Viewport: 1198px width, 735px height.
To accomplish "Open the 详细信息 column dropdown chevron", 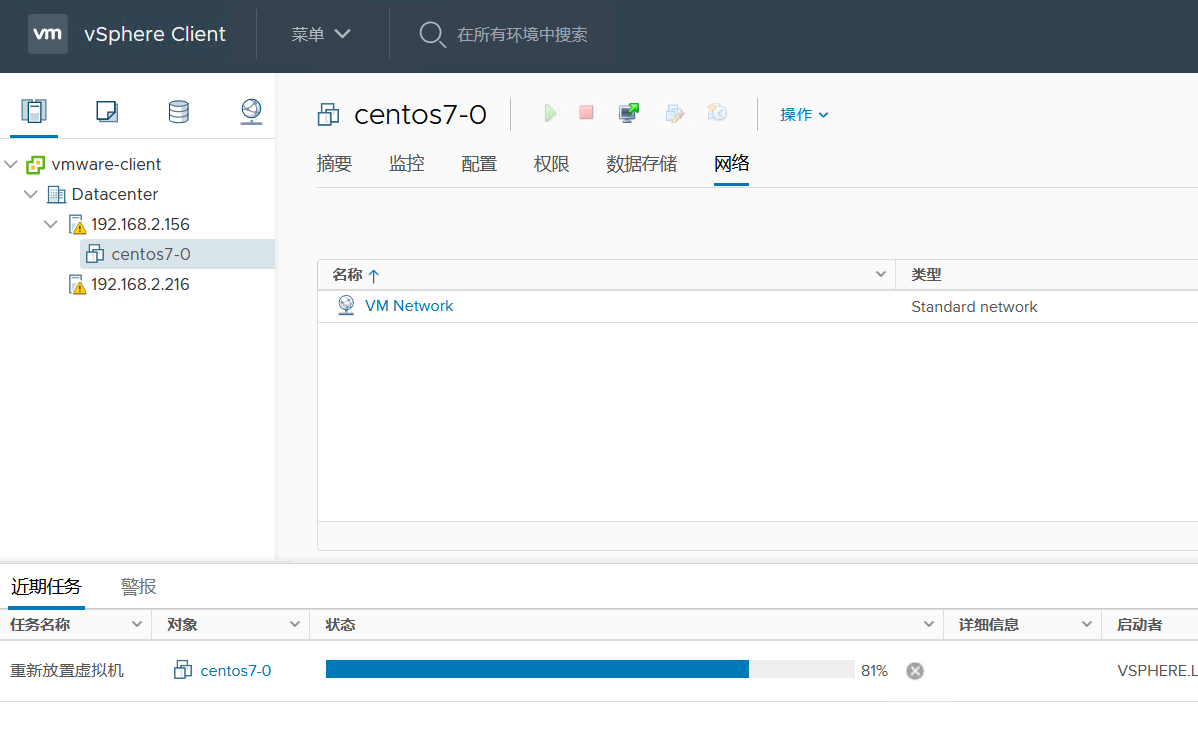I will tap(1086, 624).
